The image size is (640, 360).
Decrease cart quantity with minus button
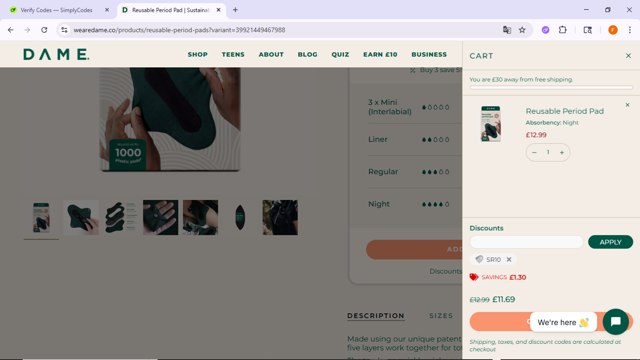click(x=534, y=152)
